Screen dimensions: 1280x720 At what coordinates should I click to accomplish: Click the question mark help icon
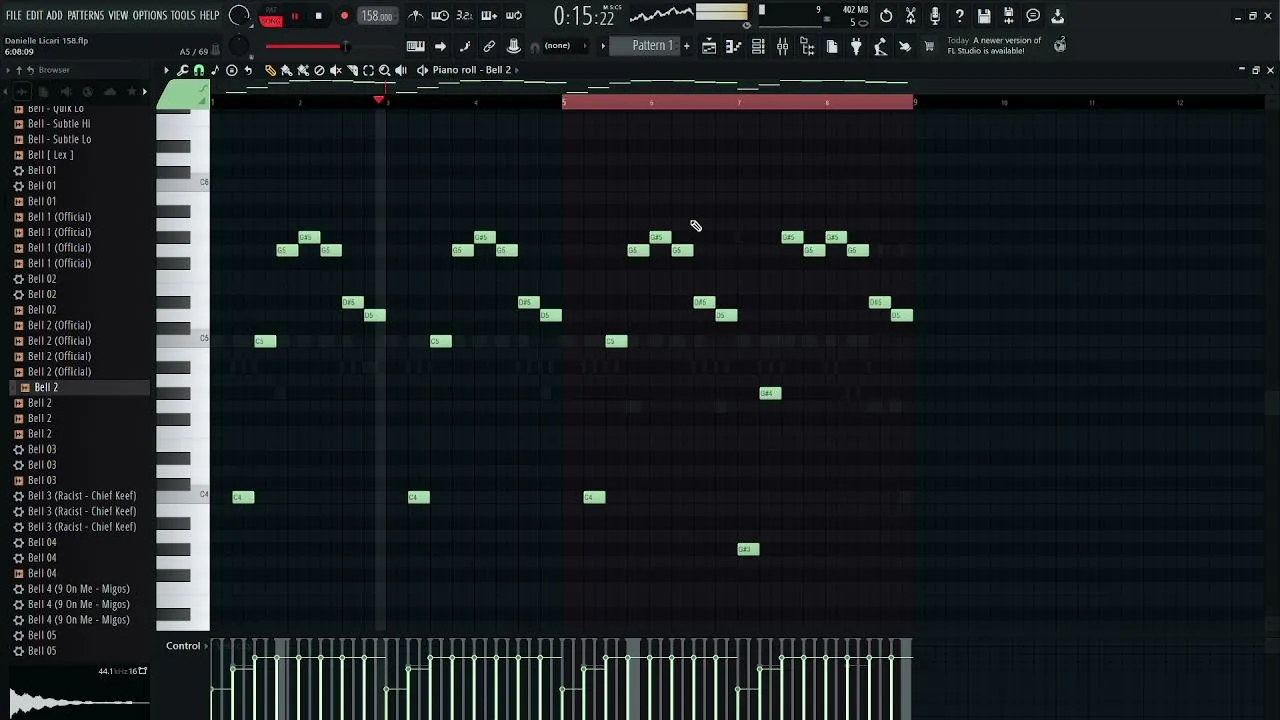960,16
